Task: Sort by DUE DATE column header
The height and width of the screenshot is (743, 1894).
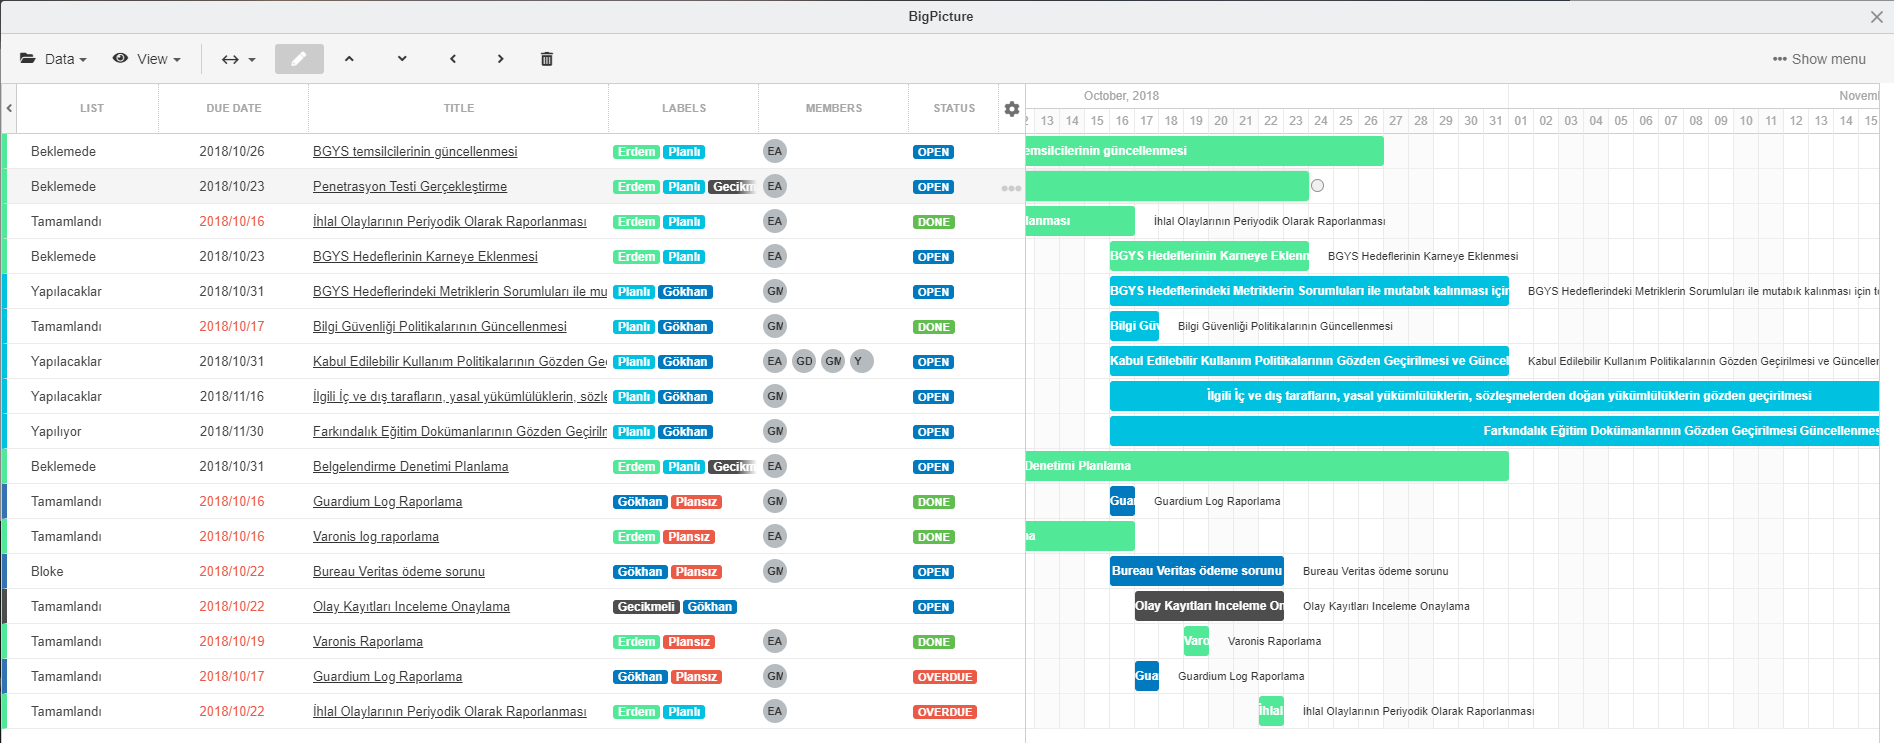Action: pos(233,108)
